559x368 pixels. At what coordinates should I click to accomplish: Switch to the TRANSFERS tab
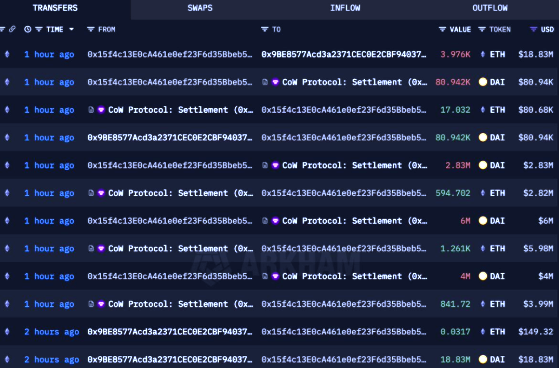point(55,8)
